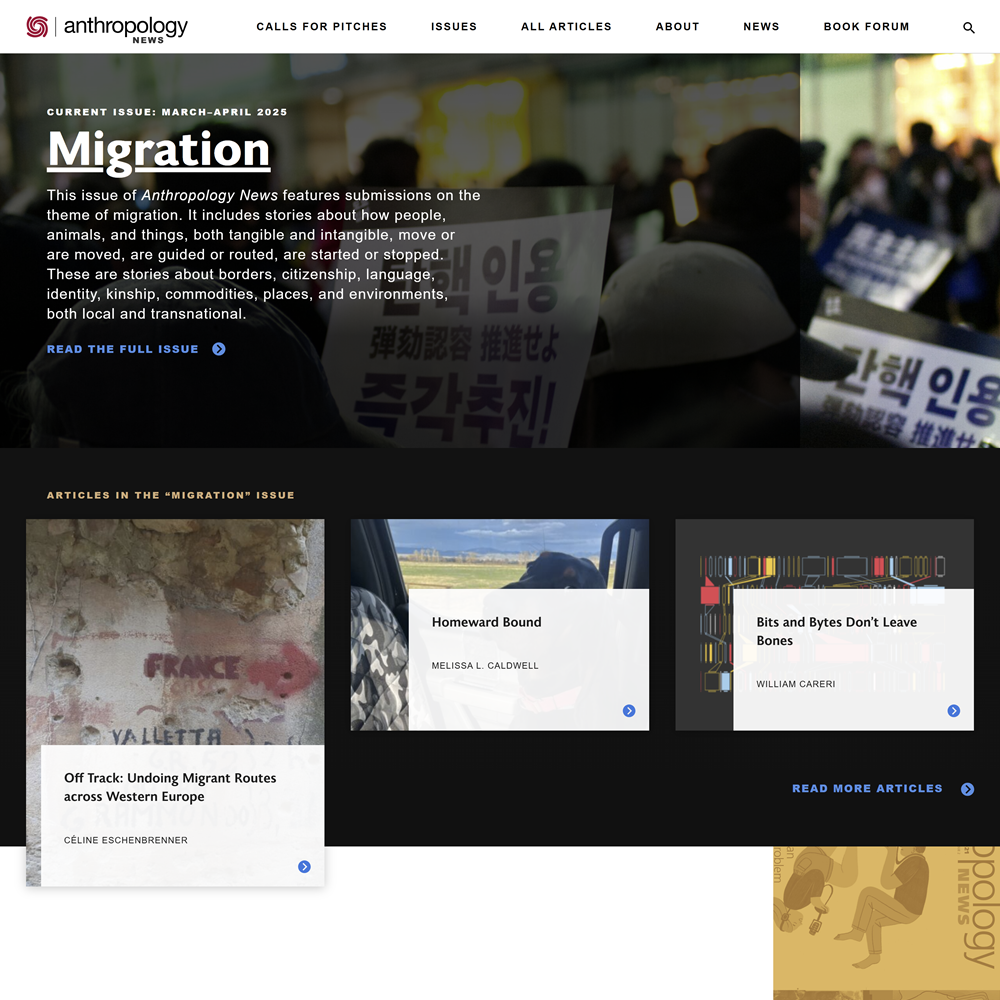
Task: Go to the NEWS section
Action: point(761,27)
